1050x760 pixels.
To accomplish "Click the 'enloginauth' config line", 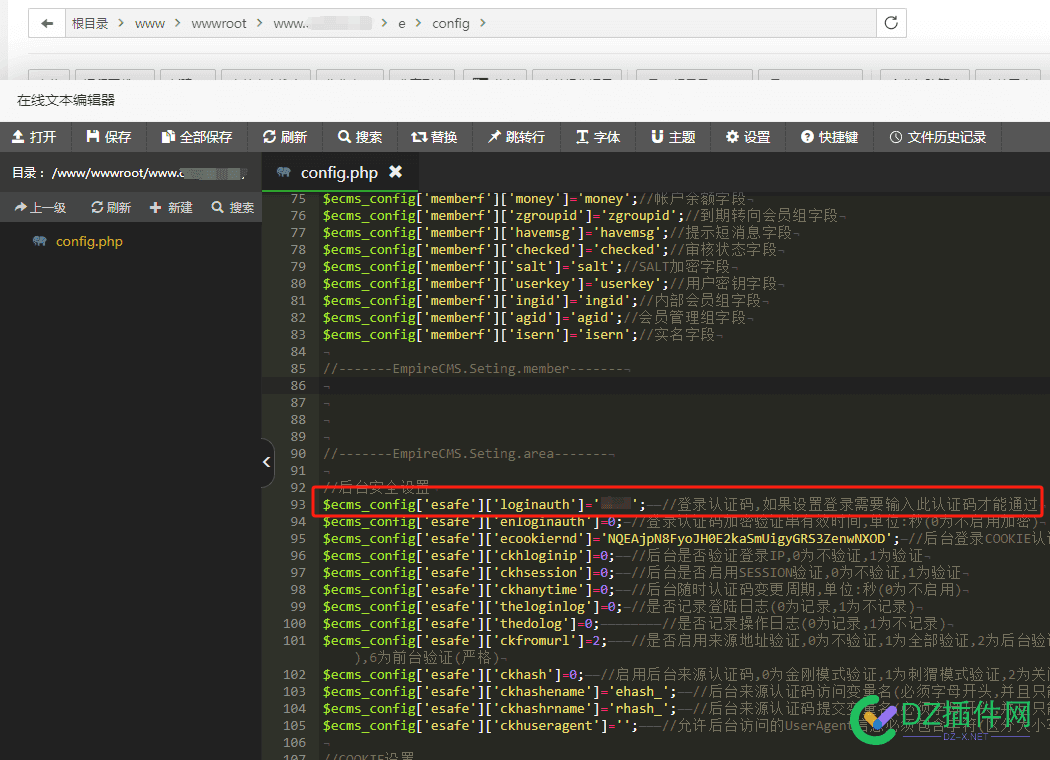I will (x=684, y=522).
